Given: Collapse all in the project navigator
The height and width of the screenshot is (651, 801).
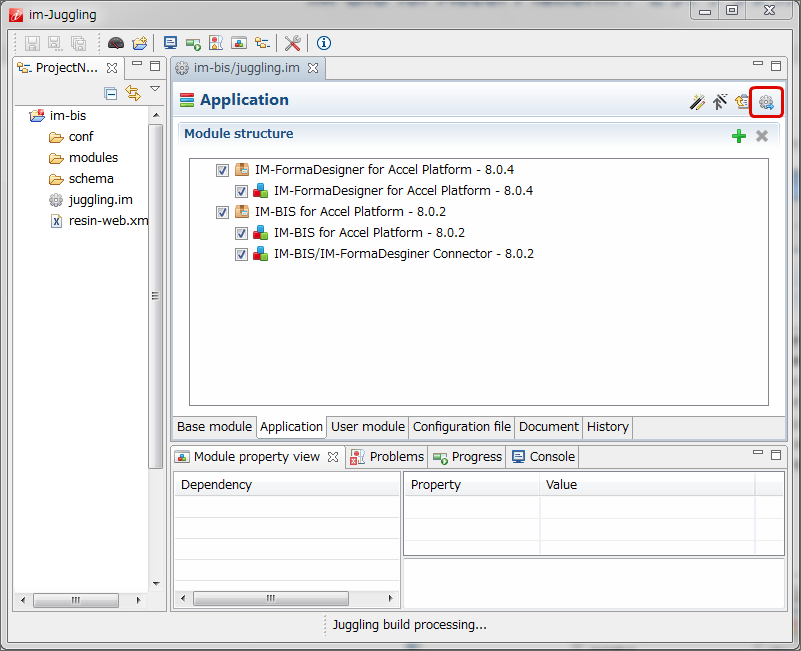Looking at the screenshot, I should click(x=110, y=94).
